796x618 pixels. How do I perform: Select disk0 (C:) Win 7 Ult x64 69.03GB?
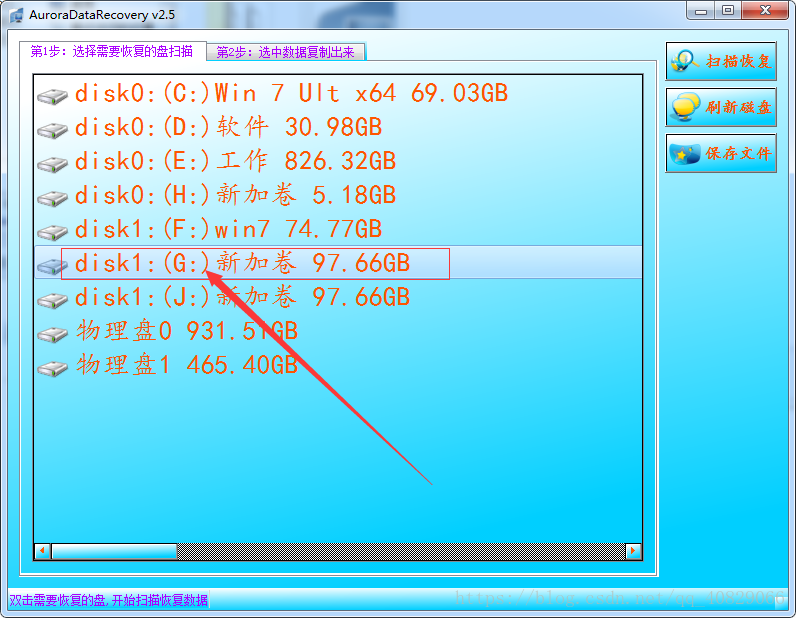[x=291, y=93]
